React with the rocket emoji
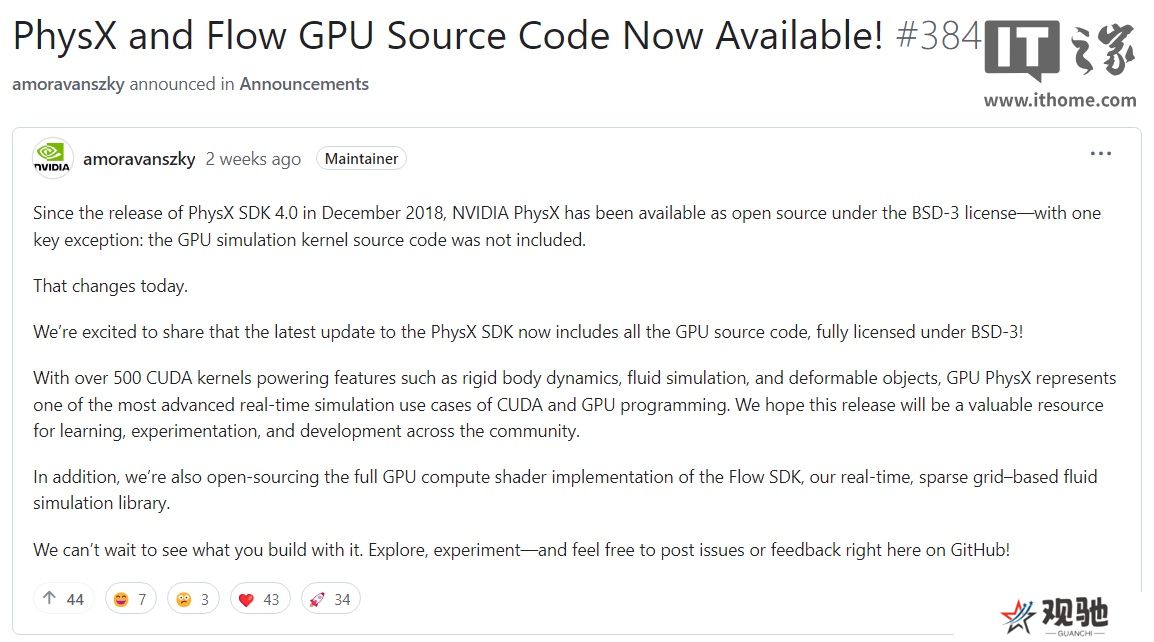The height and width of the screenshot is (642, 1154). (330, 599)
